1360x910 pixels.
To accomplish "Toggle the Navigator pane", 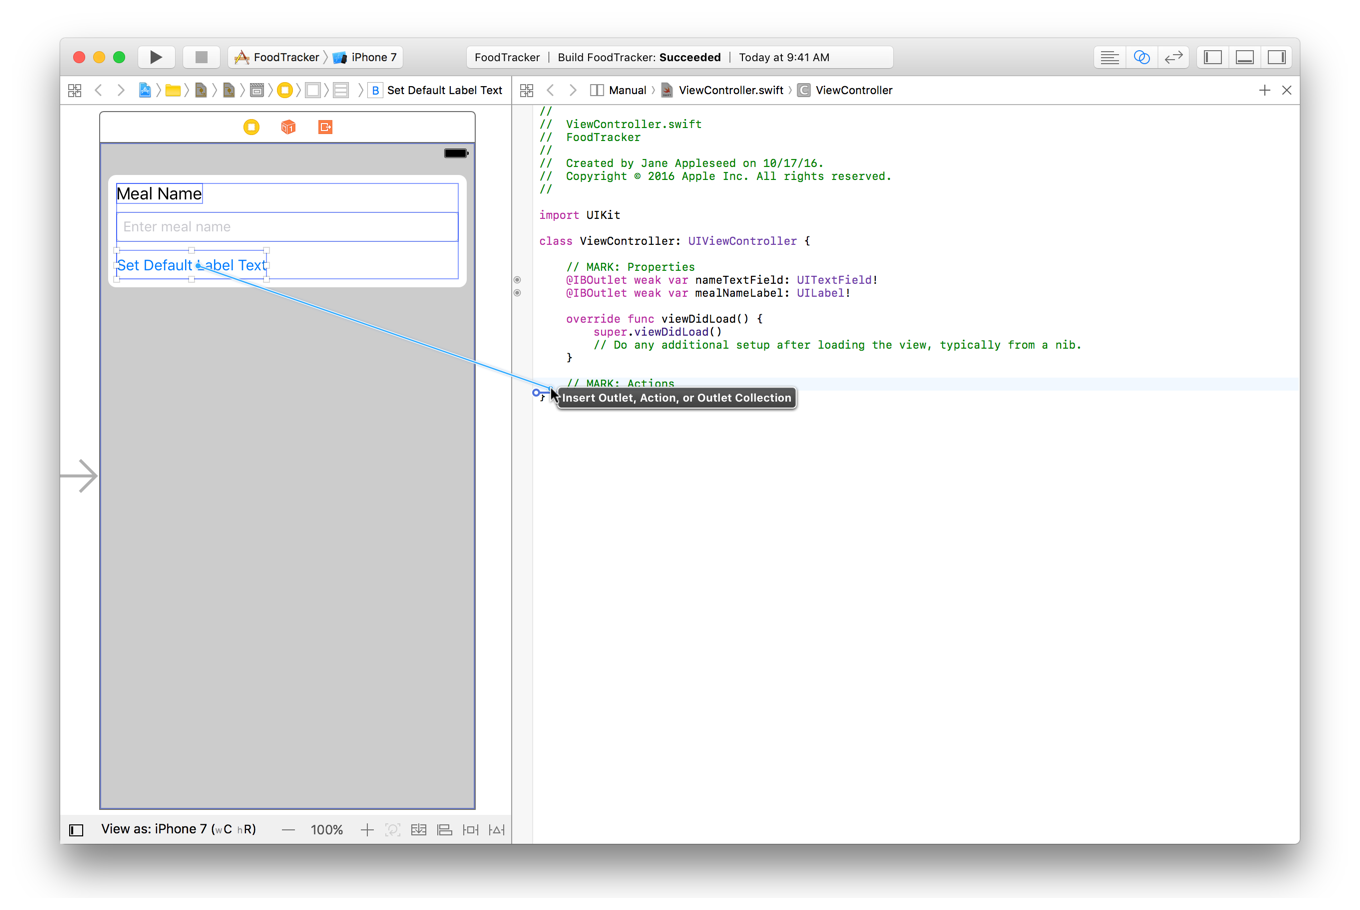I will coord(1213,57).
